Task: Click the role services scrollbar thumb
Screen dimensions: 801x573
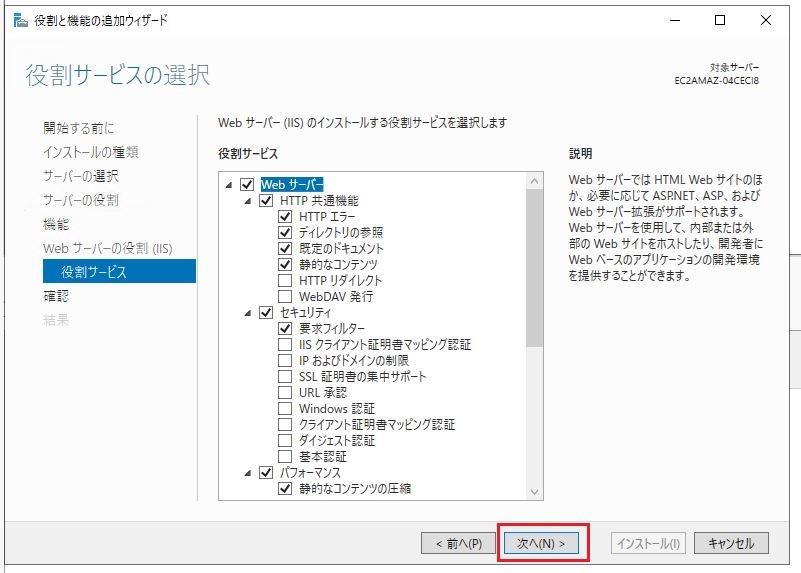Action: point(534,268)
